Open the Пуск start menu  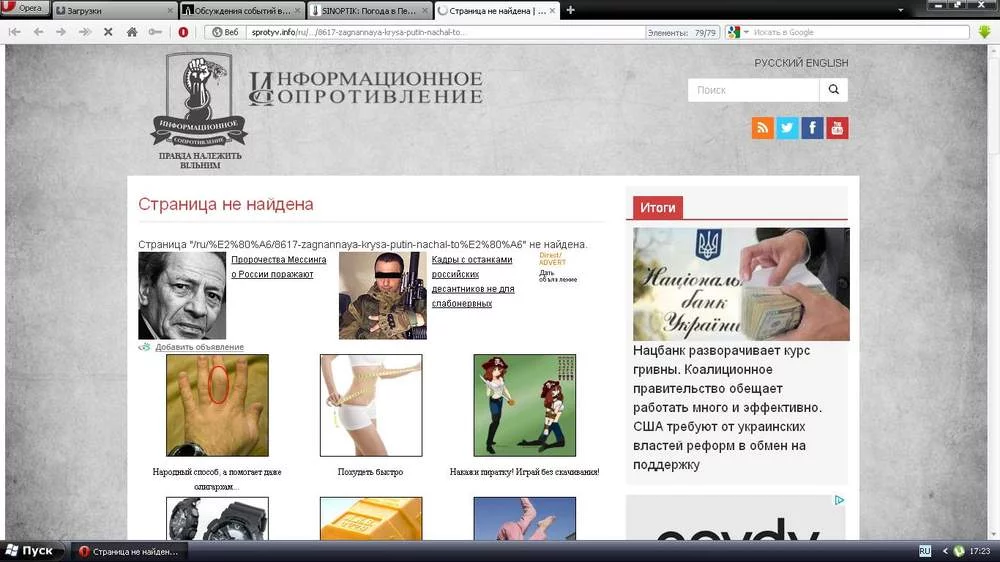(30, 551)
